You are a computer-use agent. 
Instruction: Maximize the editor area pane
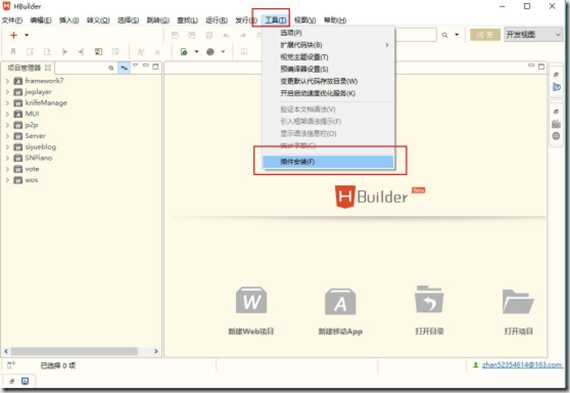541,67
